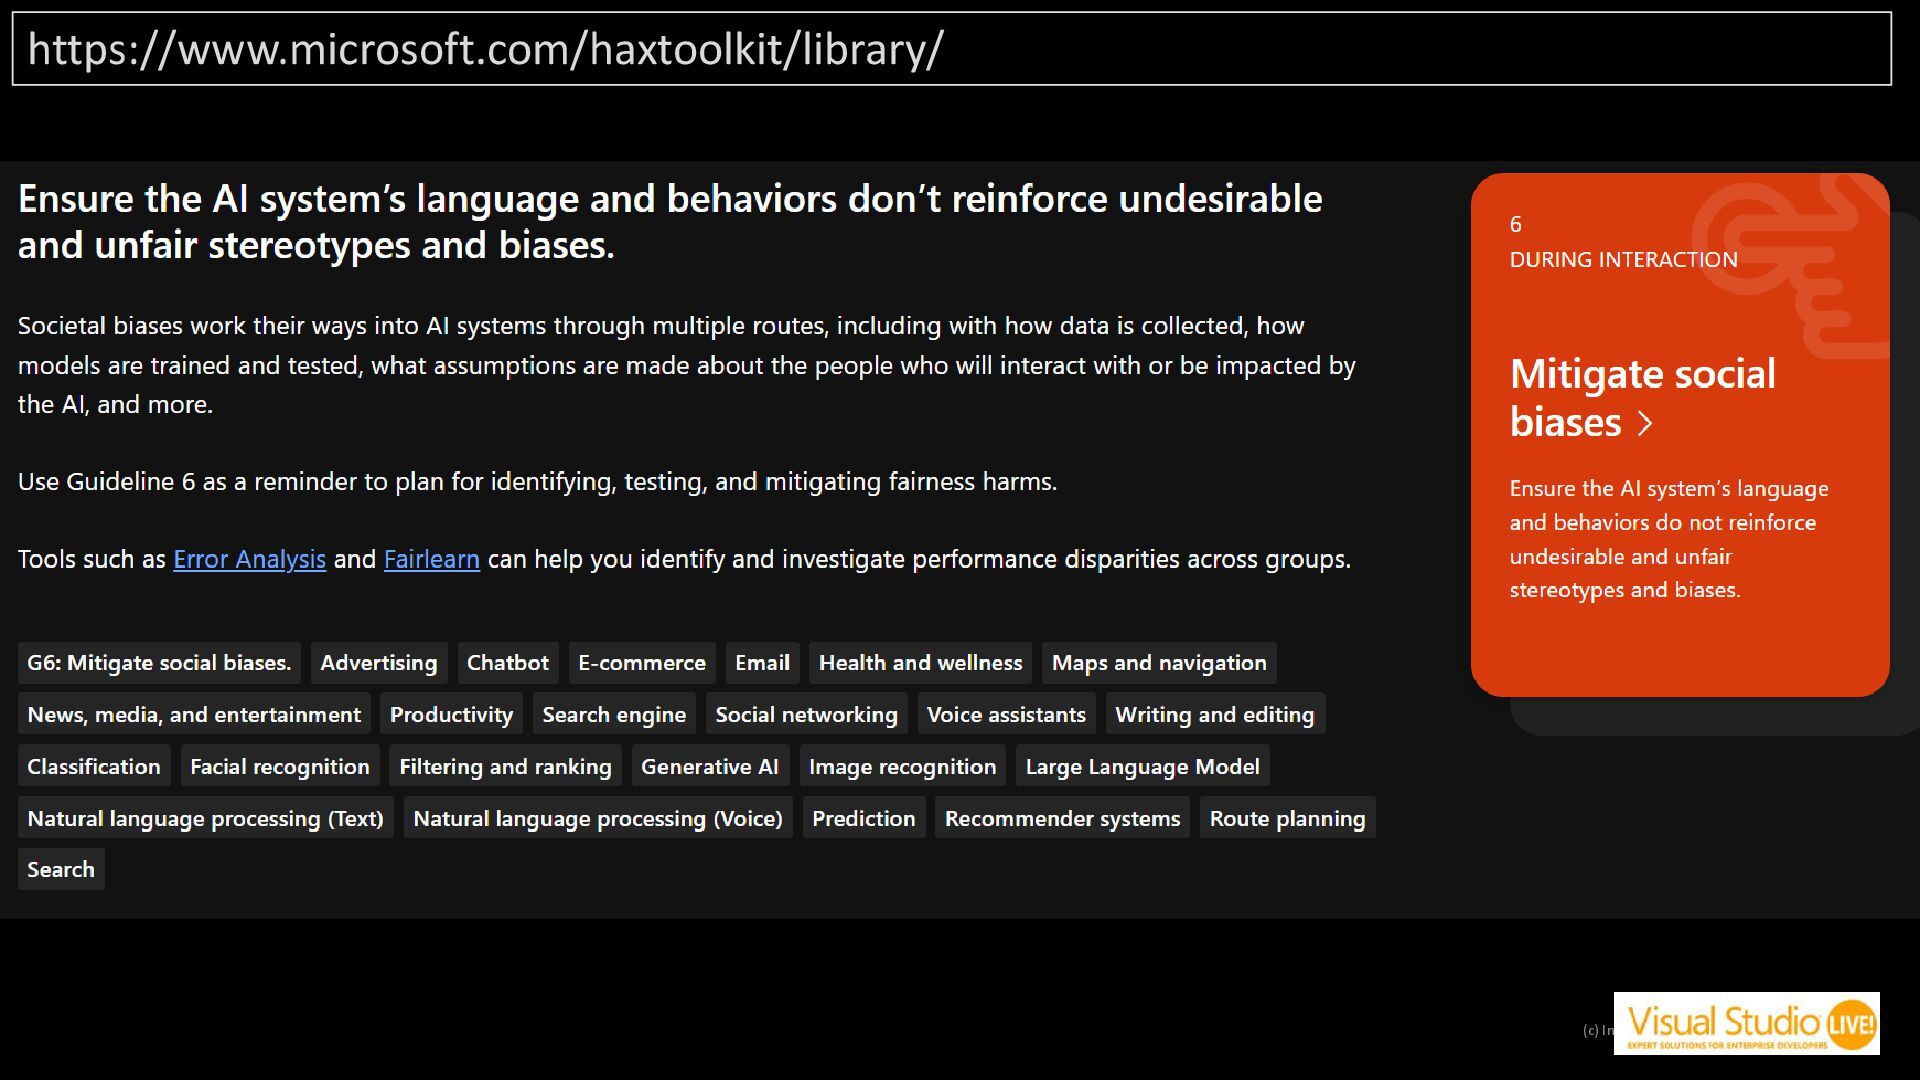Click the Image recognition tag
The height and width of the screenshot is (1080, 1920).
point(902,766)
